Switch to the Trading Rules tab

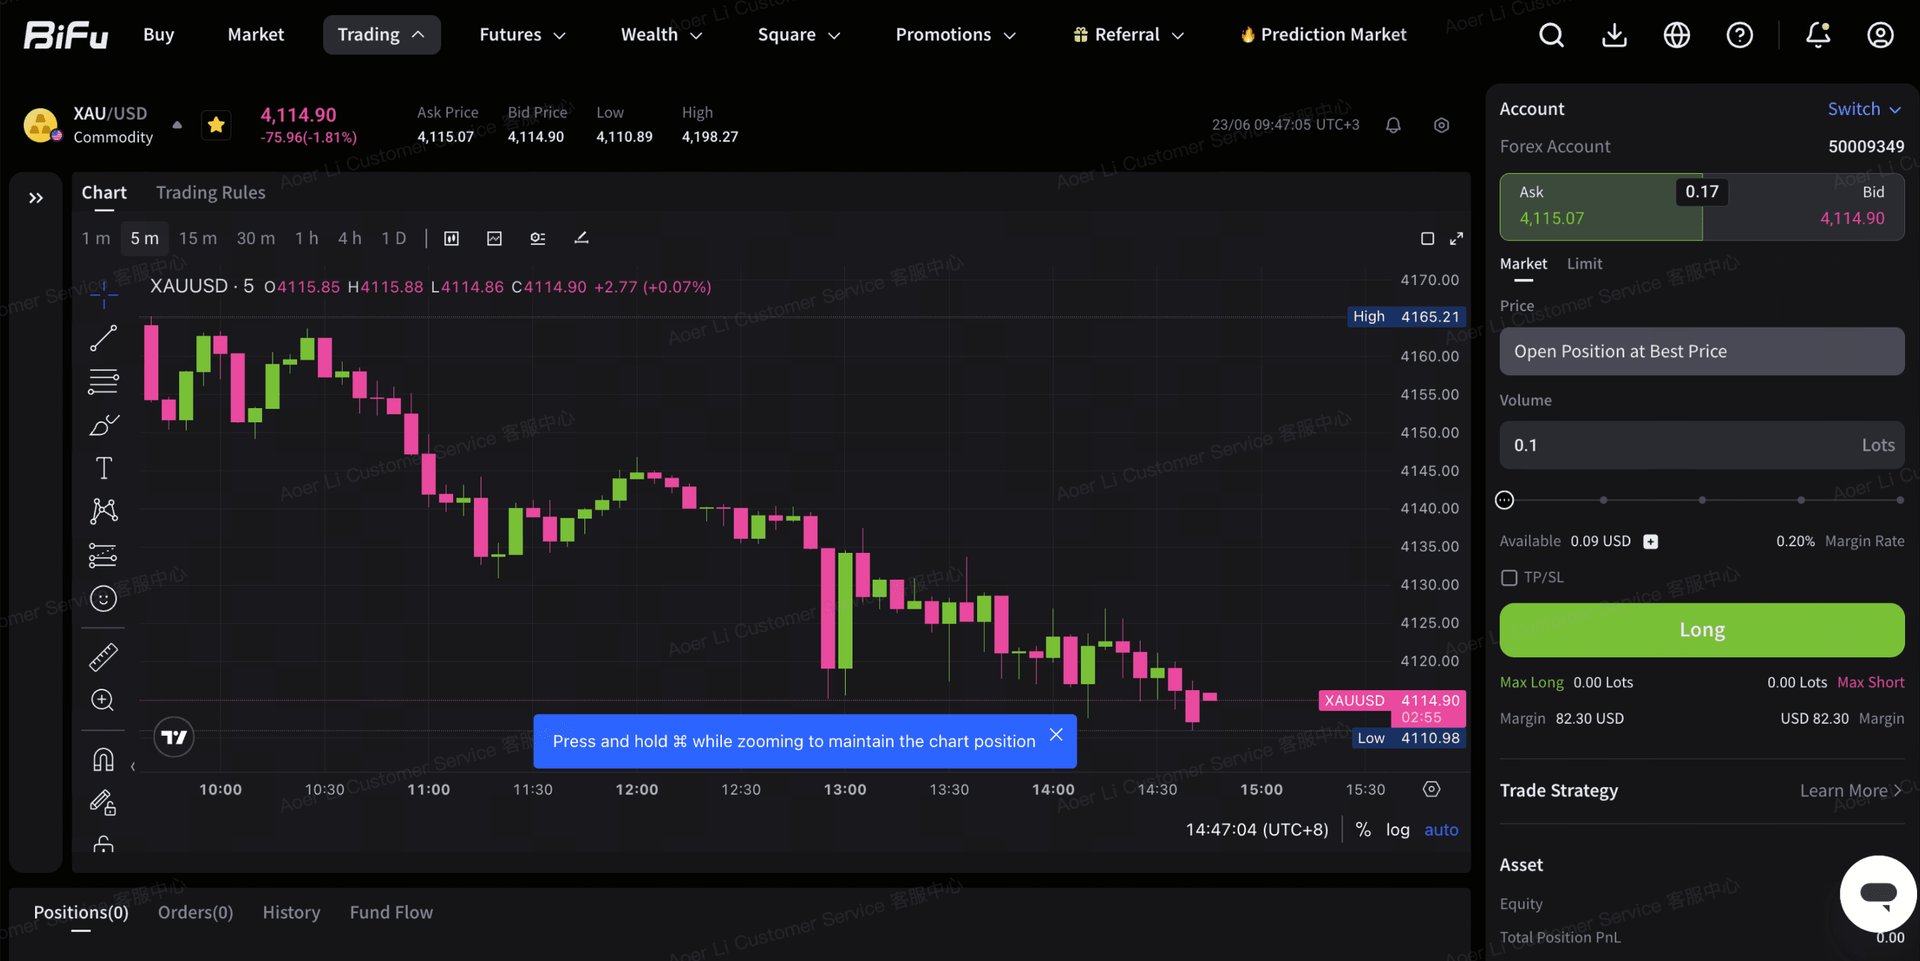[x=210, y=192]
